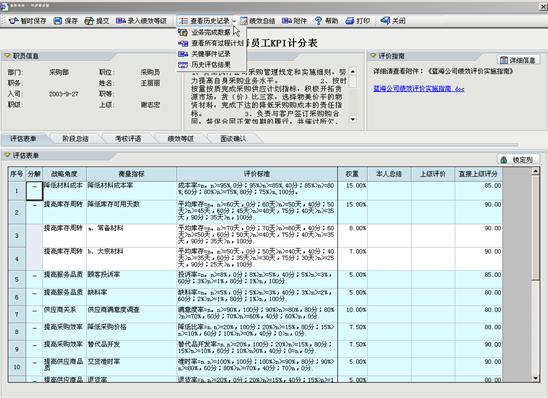Collapse the 评价指南 panel header
This screenshot has width=548, height=398.
pyautogui.click(x=373, y=56)
